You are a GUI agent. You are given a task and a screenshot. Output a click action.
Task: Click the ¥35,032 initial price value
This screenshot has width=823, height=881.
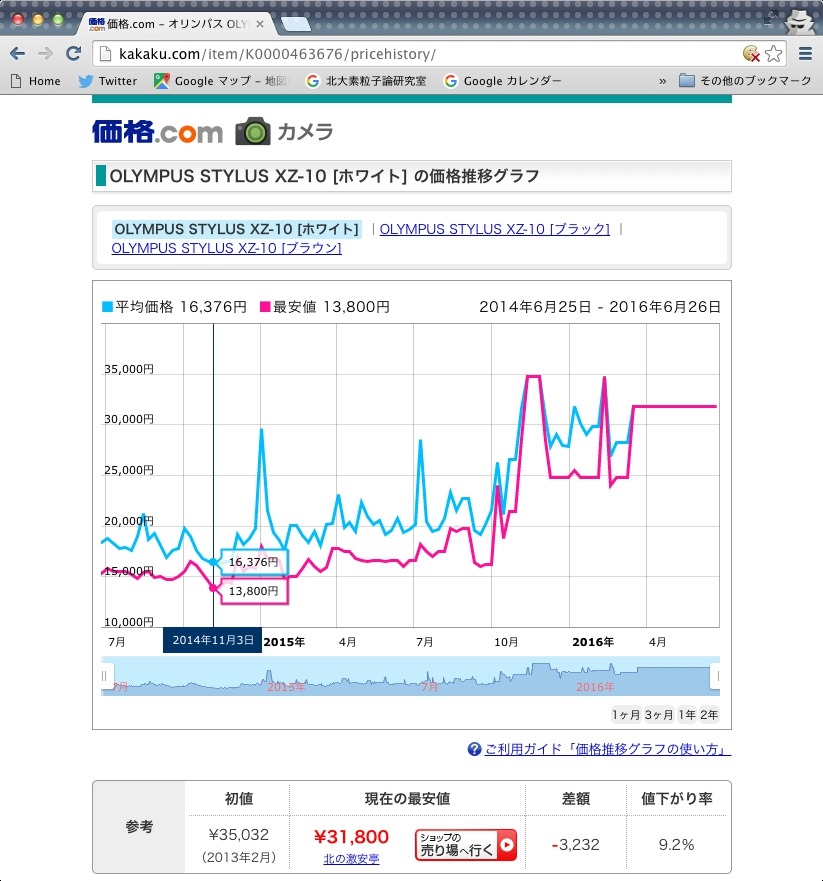(239, 834)
